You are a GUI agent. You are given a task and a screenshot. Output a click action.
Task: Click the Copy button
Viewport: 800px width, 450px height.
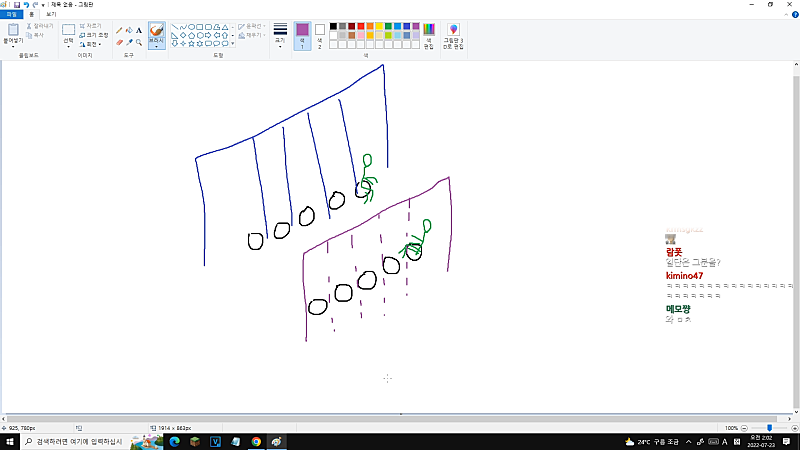(35, 35)
